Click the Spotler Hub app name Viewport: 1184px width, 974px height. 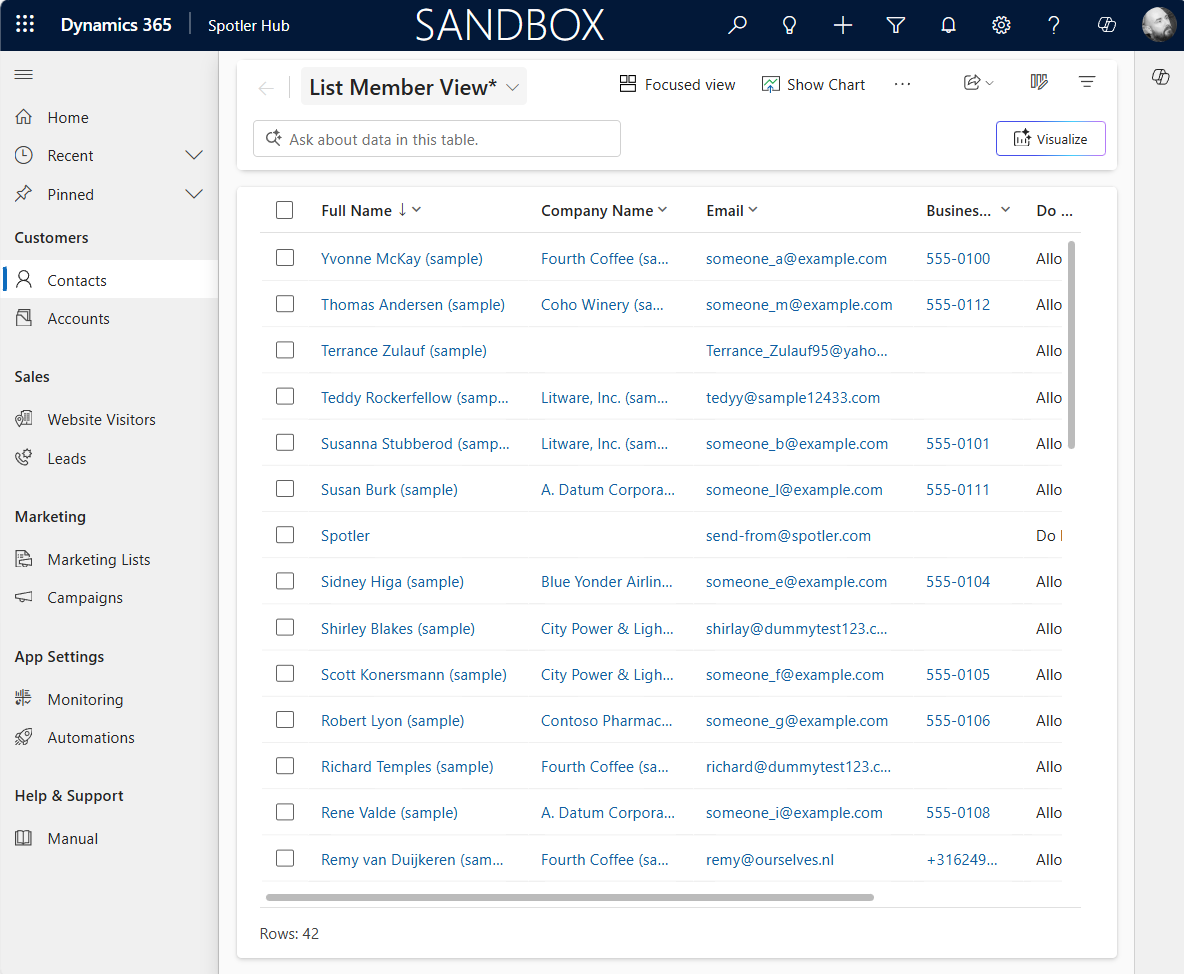point(248,26)
